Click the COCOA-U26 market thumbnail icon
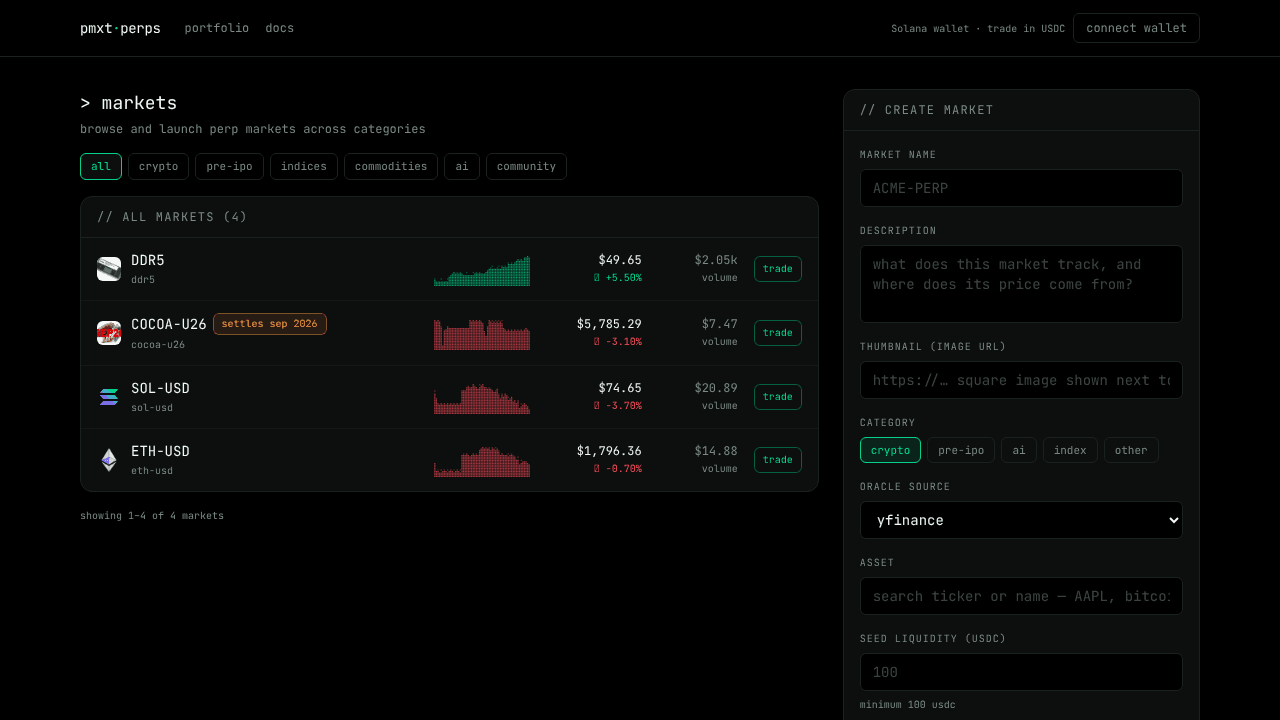The height and width of the screenshot is (720, 1280). (x=109, y=333)
